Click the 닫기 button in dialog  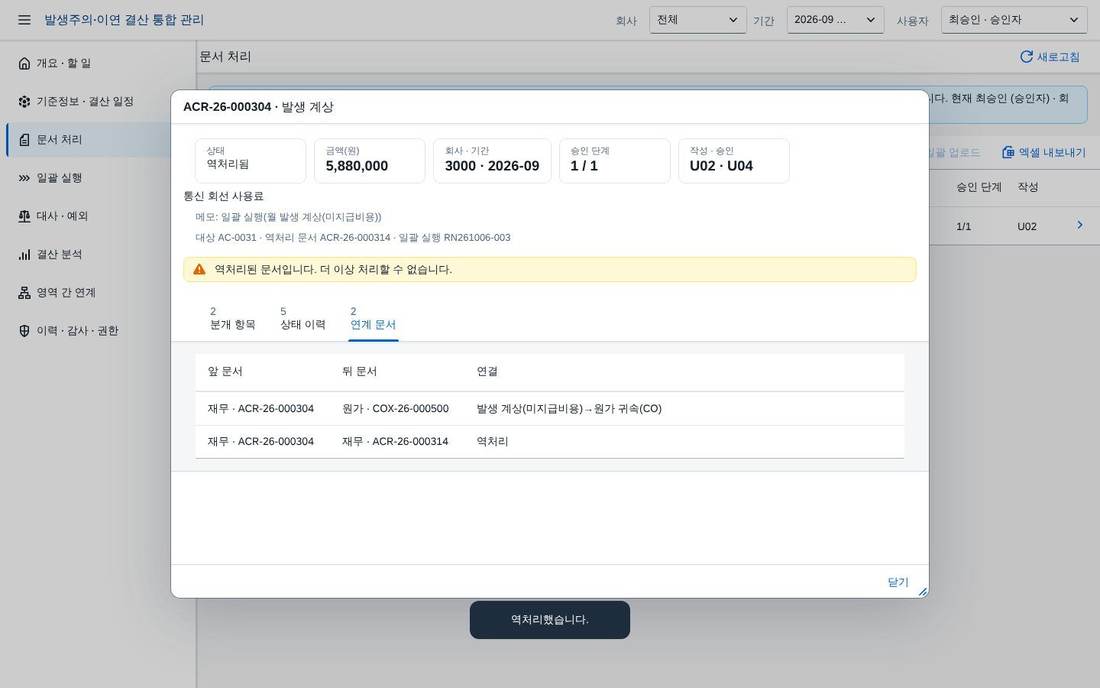click(x=898, y=582)
